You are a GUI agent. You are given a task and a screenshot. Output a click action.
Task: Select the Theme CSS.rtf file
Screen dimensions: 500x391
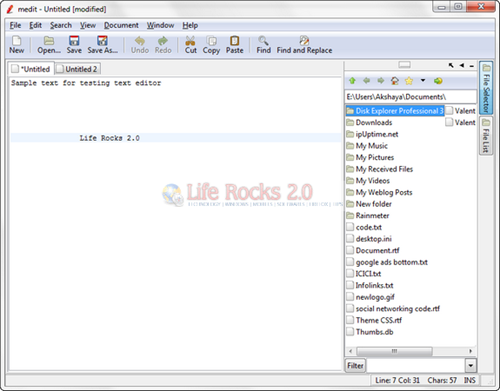click(374, 320)
